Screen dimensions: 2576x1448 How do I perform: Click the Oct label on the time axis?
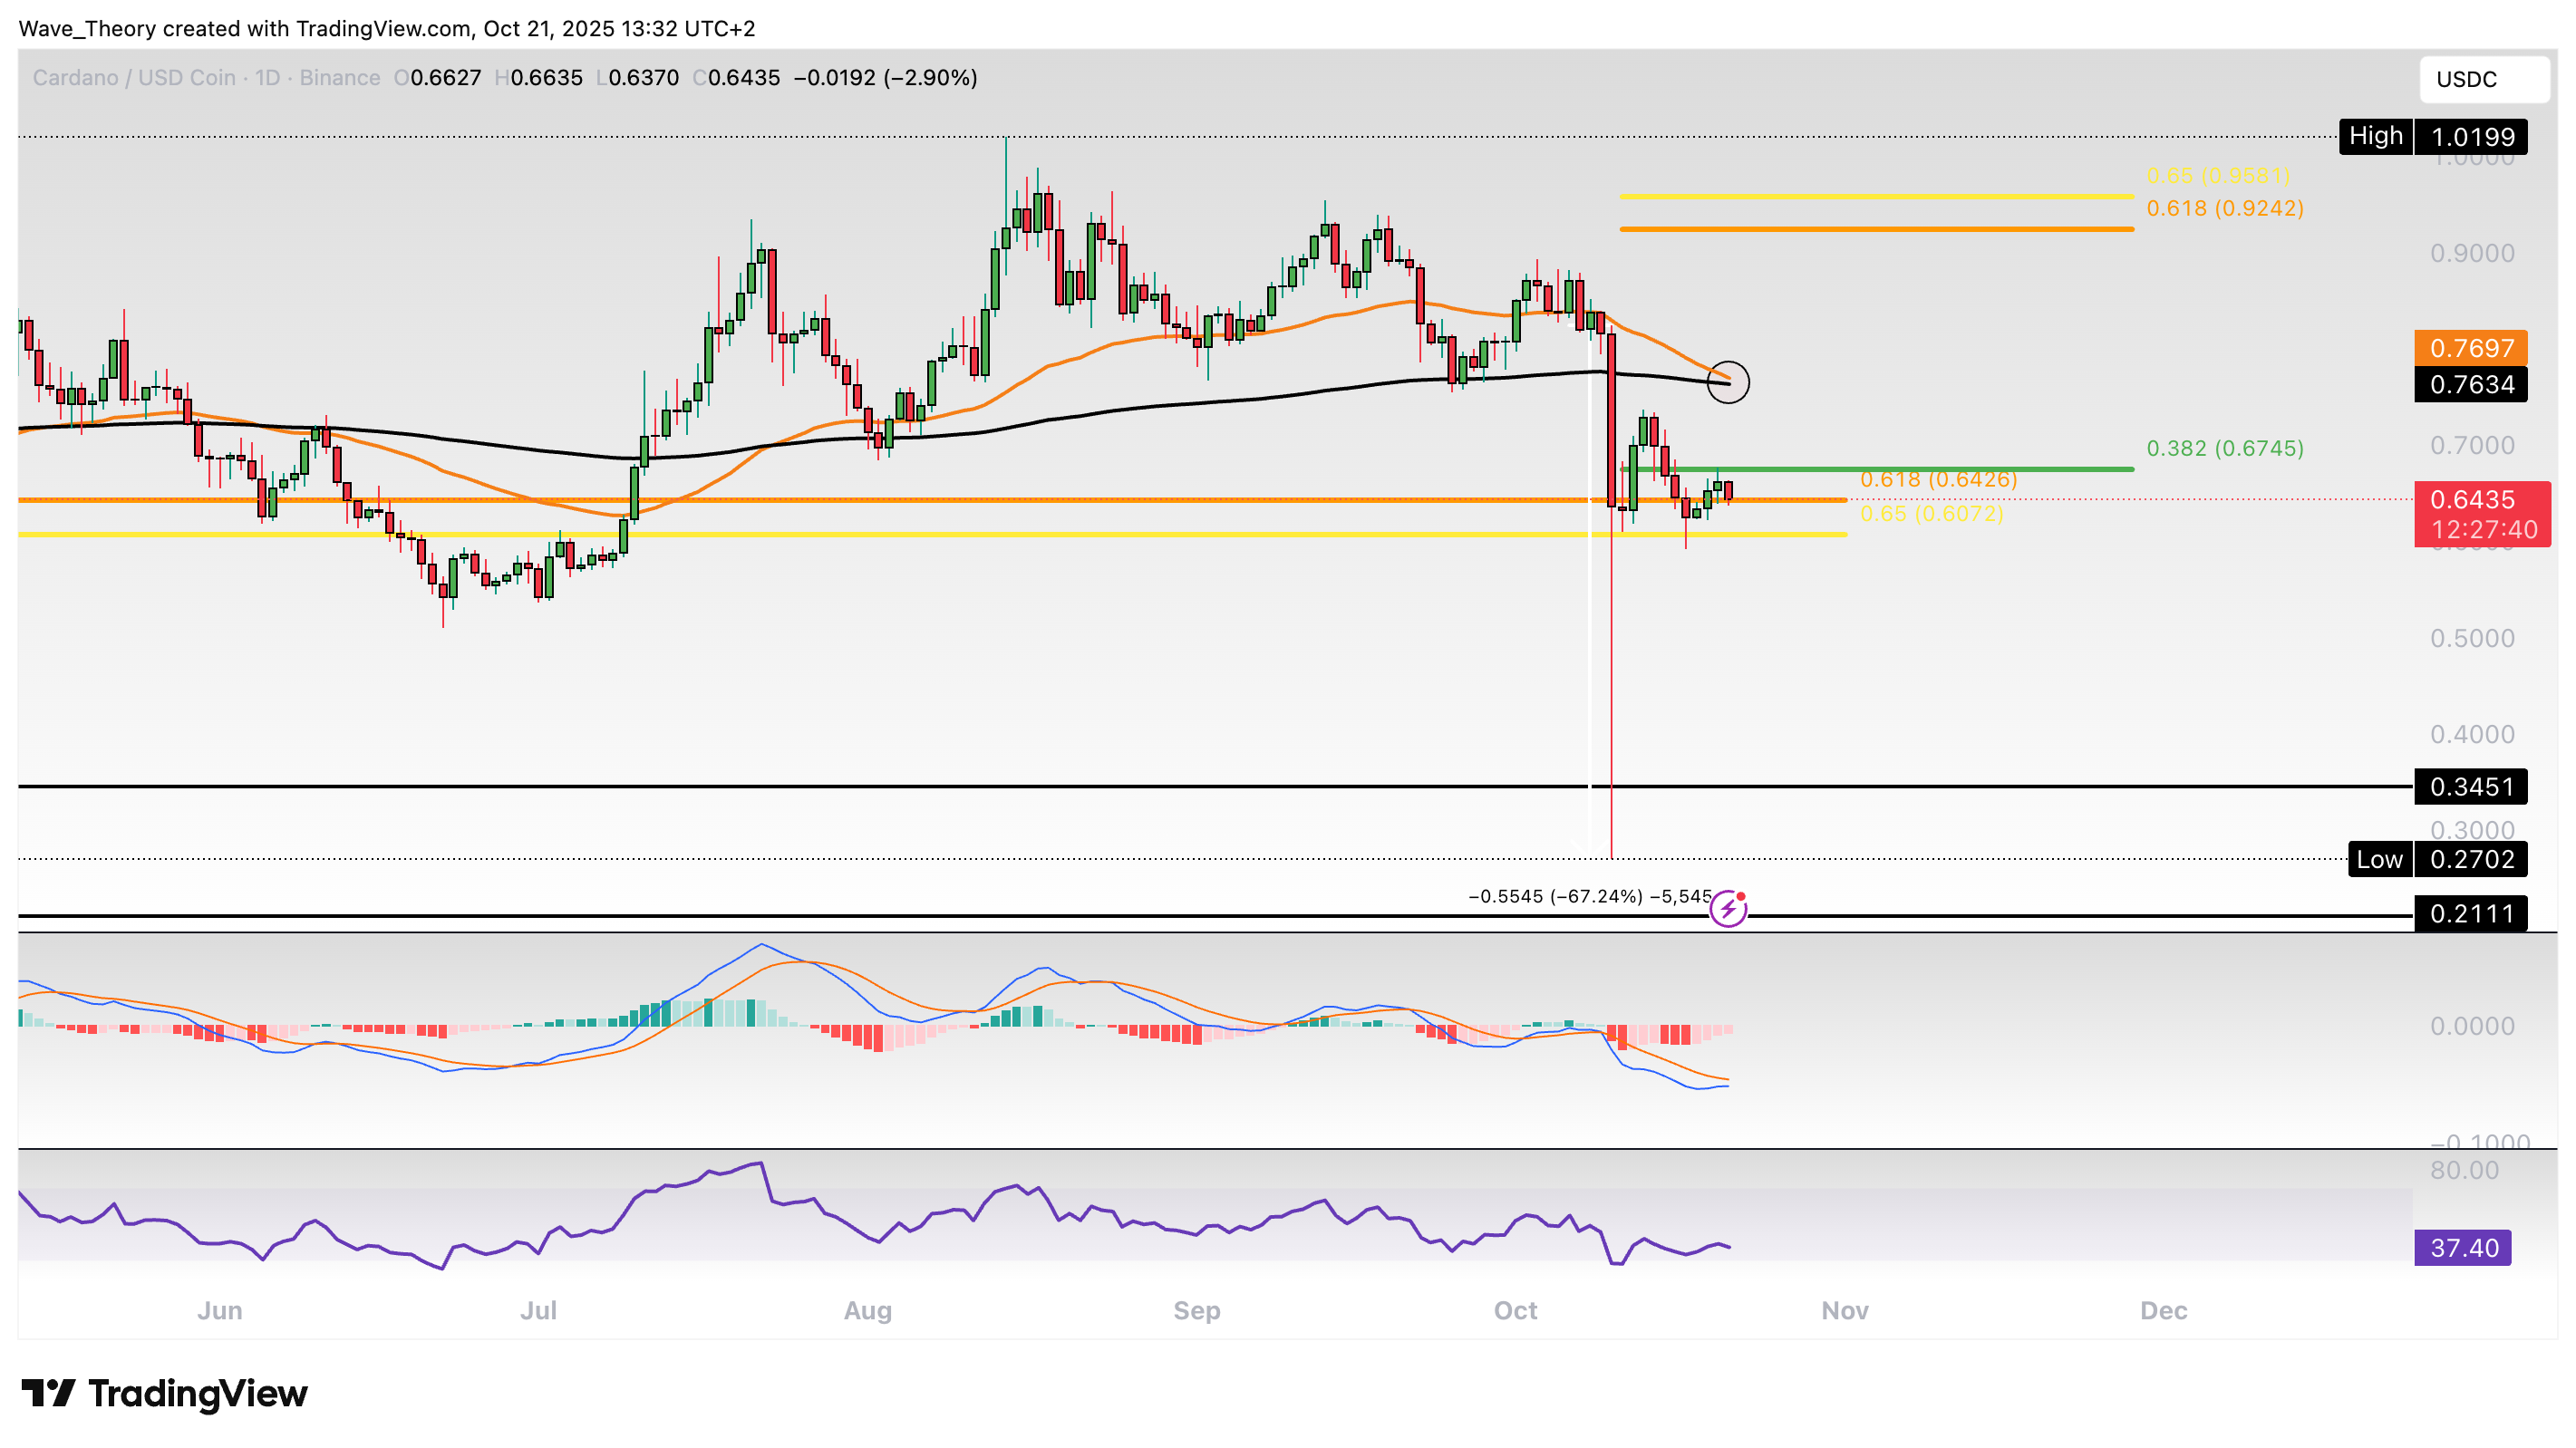[1515, 1310]
